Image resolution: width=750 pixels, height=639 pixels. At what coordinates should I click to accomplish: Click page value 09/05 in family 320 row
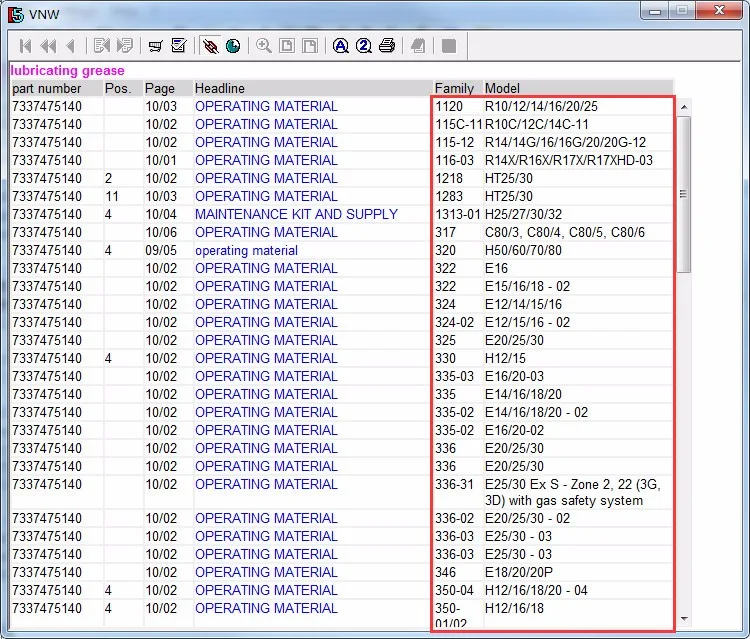pos(161,251)
